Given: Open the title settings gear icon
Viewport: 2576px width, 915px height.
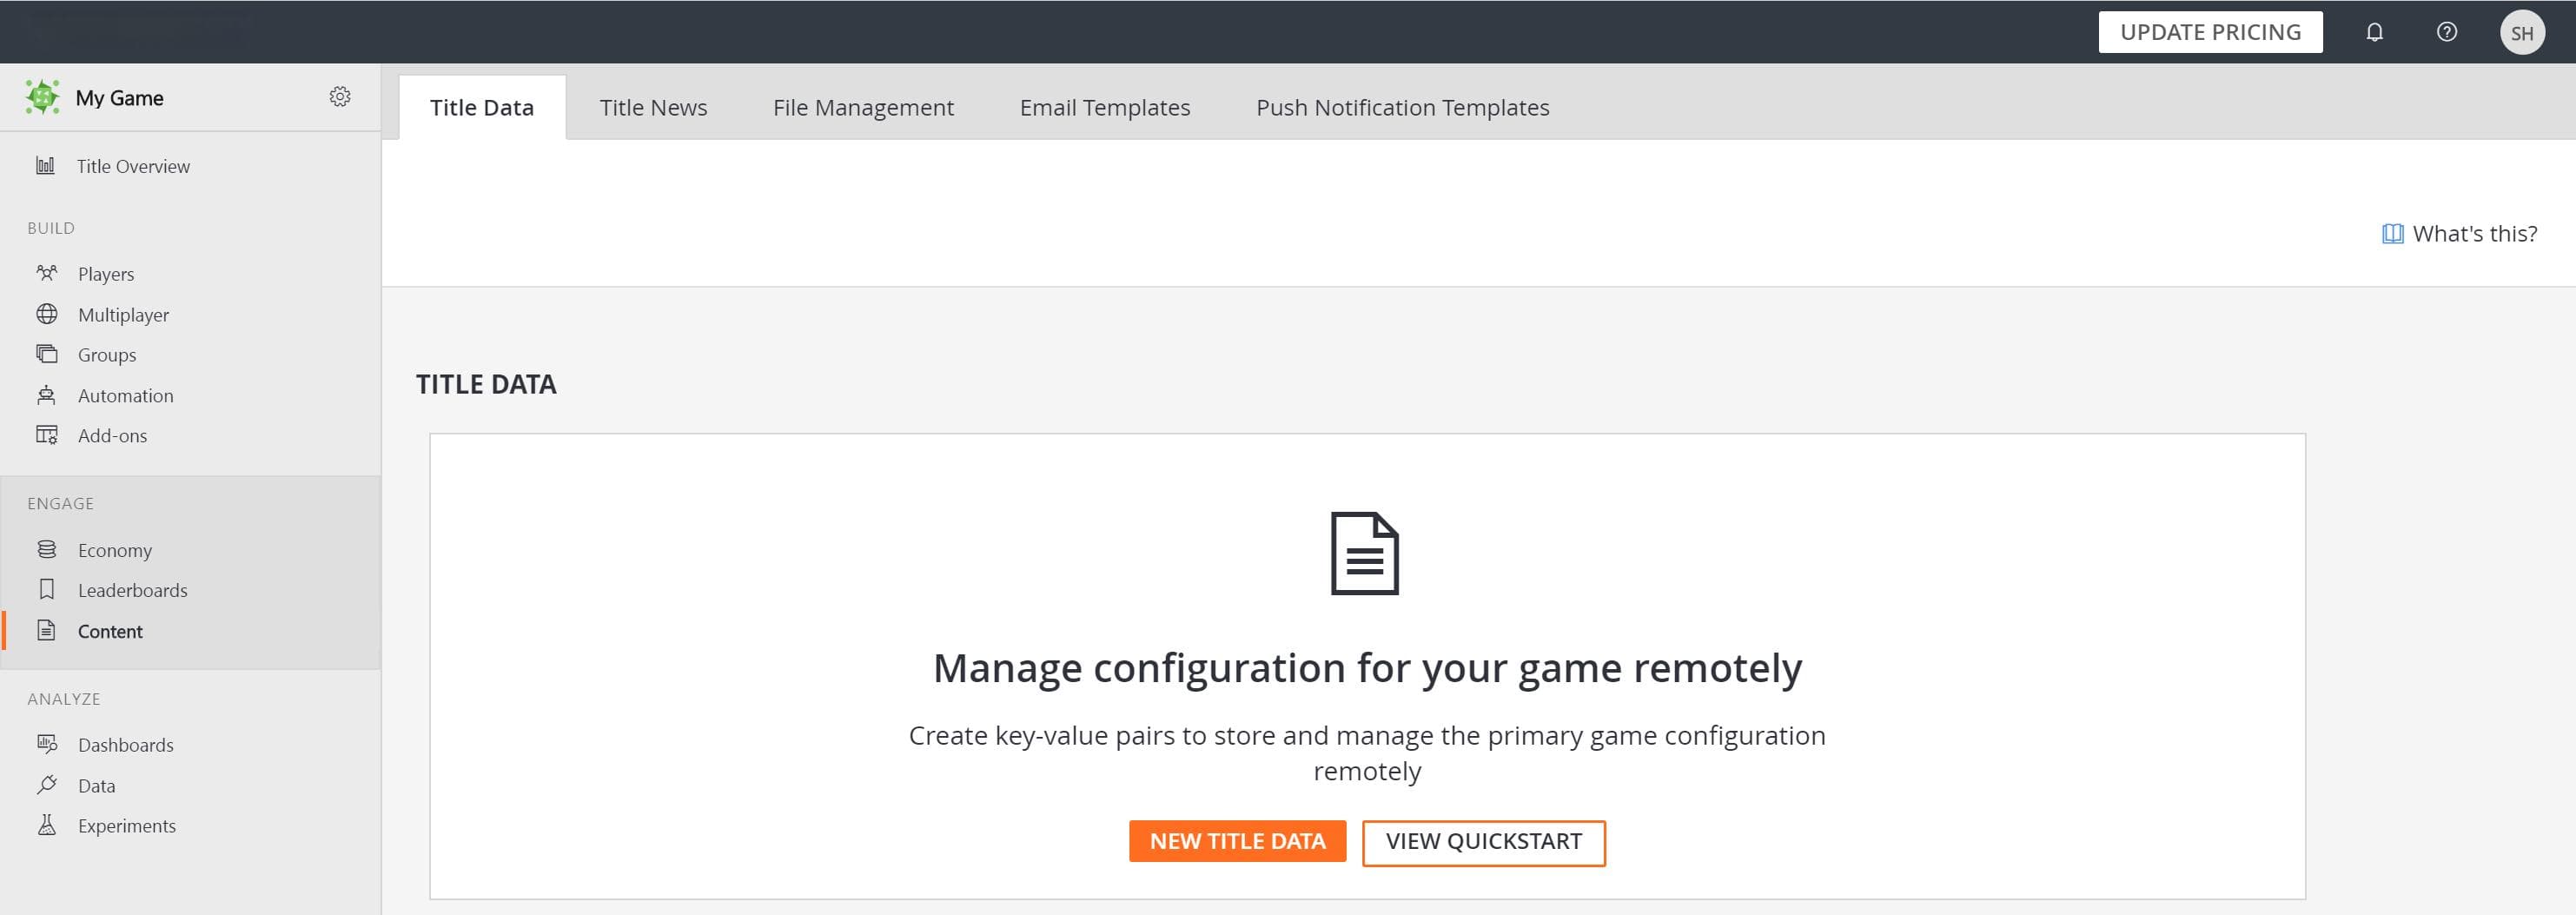Looking at the screenshot, I should click(340, 97).
